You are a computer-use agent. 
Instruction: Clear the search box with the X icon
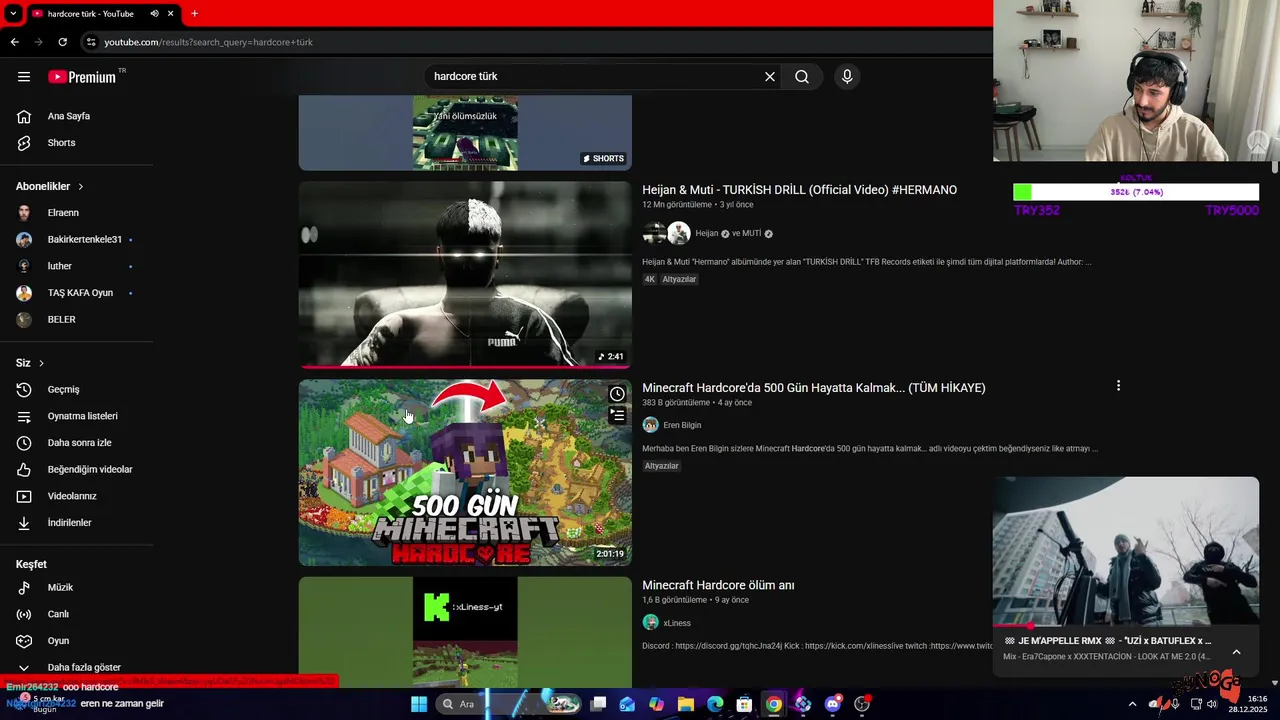point(770,77)
